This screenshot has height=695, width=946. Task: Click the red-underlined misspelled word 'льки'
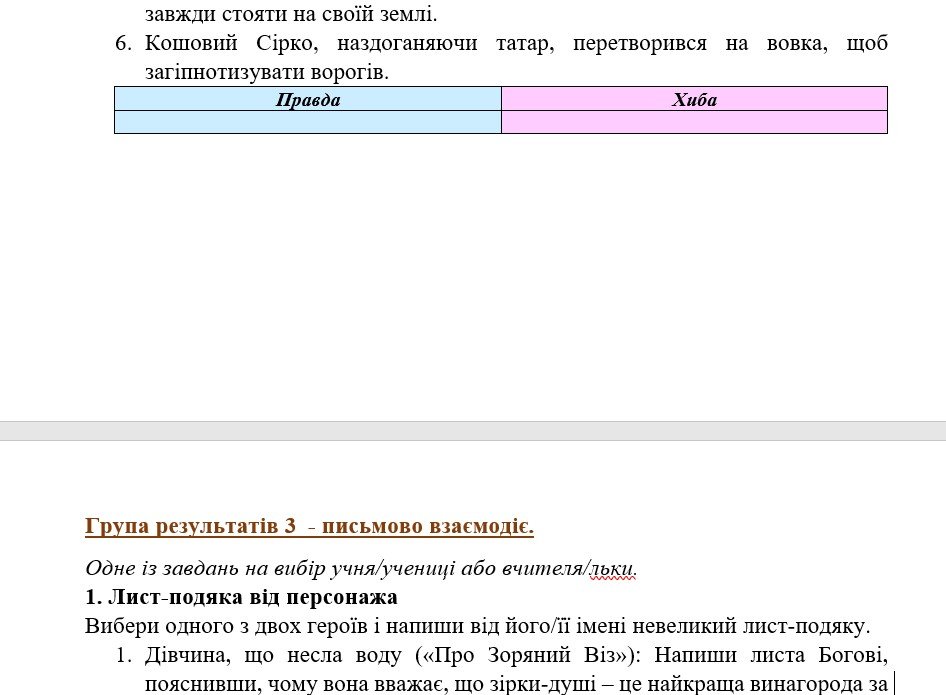[x=613, y=569]
